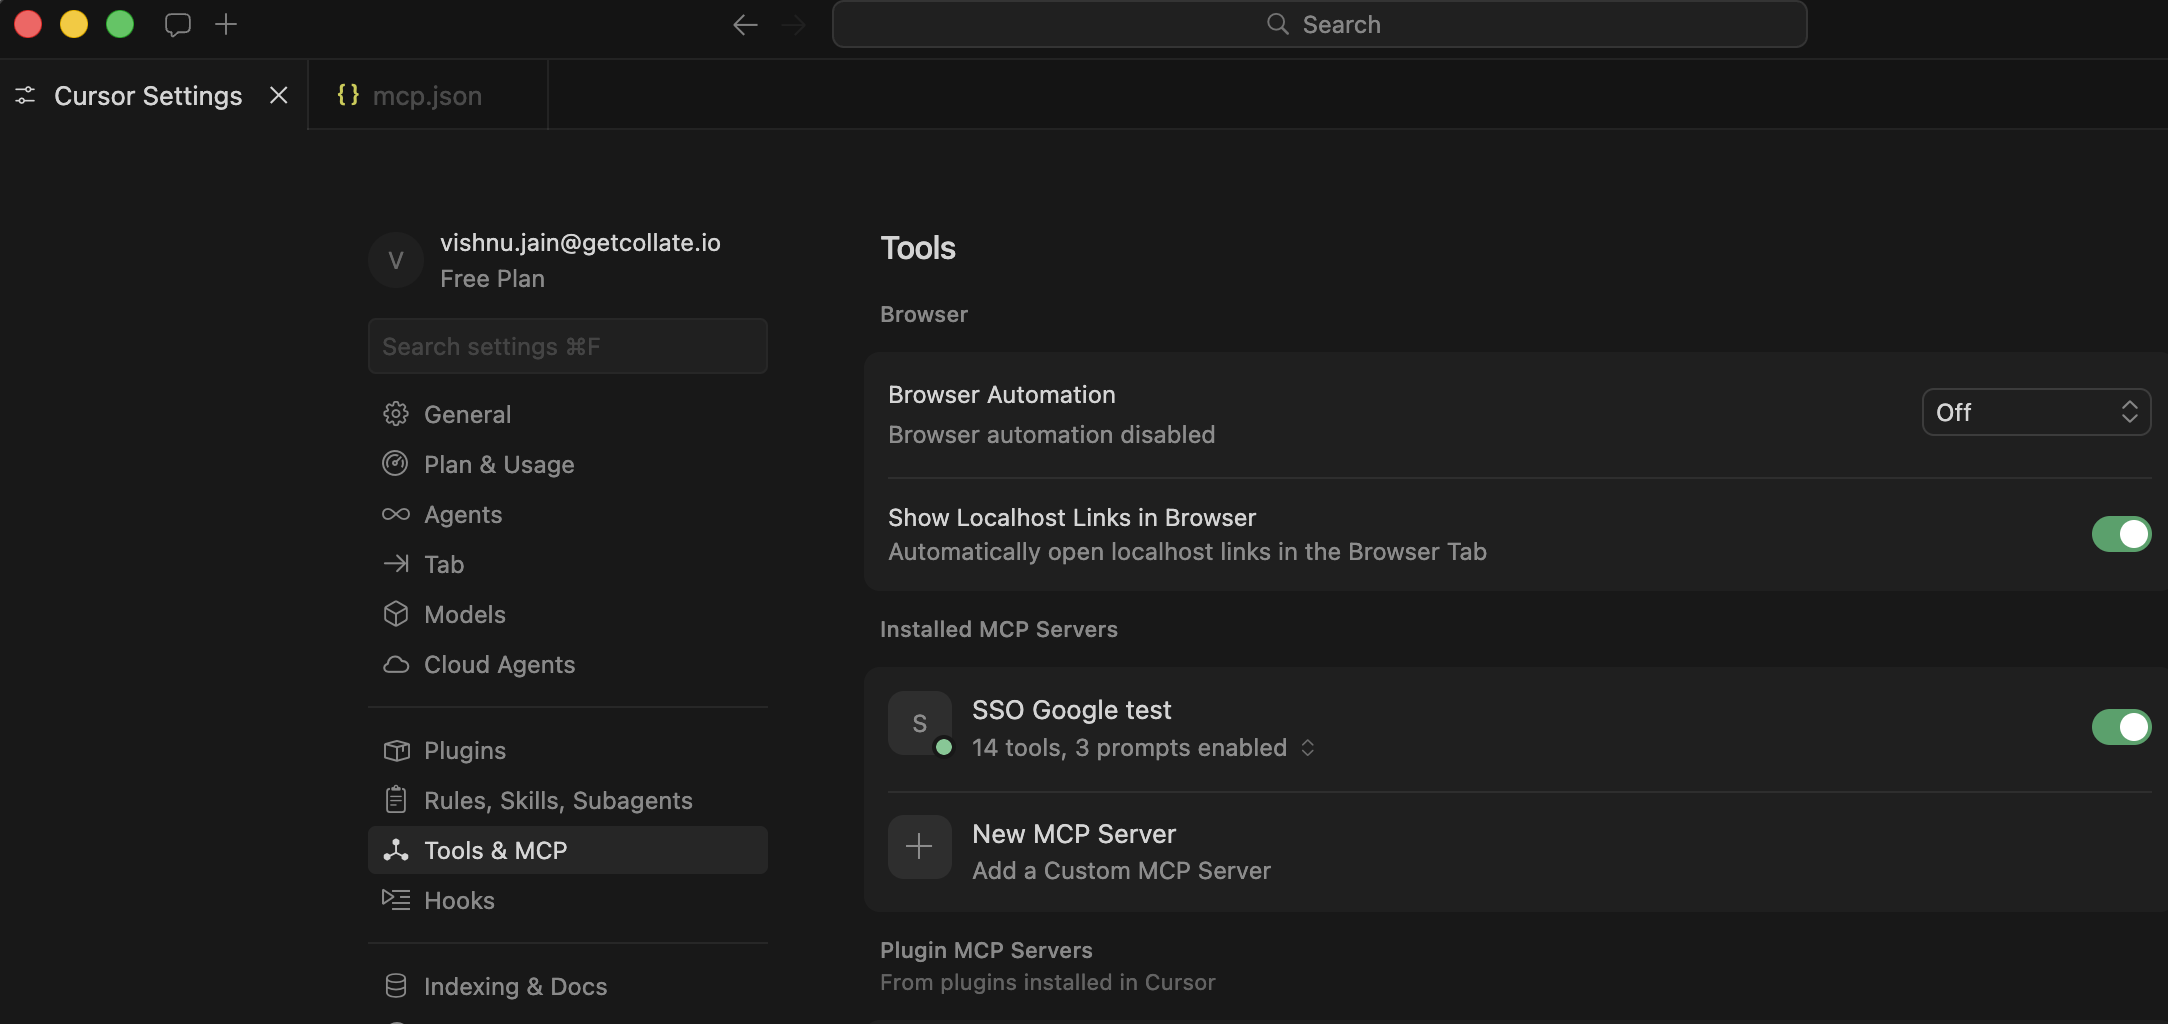Screen dimensions: 2168x1024
Task: Close the Cursor Settings tab
Action: [x=279, y=95]
